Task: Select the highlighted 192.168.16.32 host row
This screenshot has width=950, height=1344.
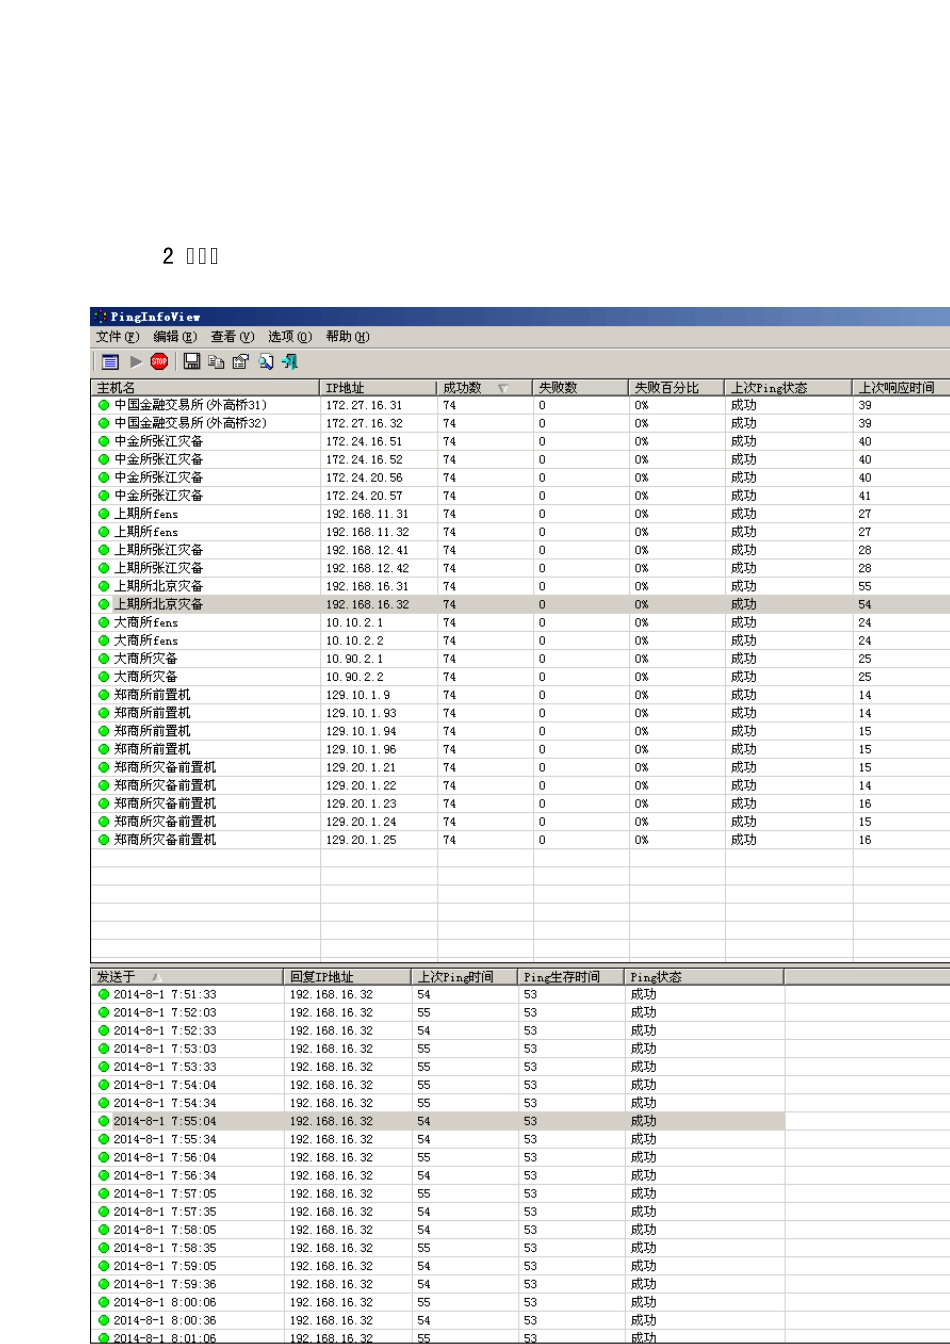Action: coord(520,605)
